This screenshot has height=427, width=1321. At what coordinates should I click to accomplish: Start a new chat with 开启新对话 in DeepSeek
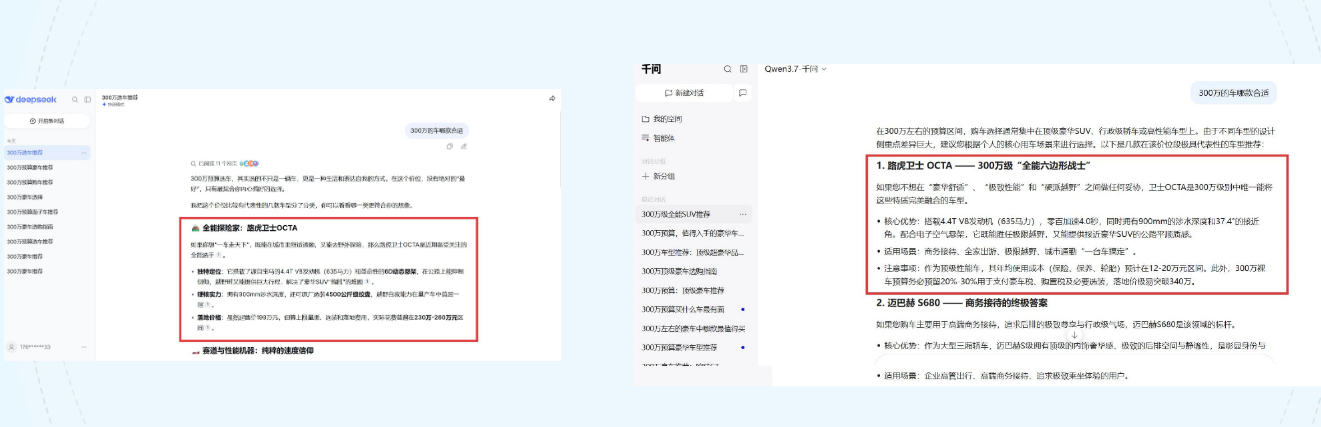point(47,120)
